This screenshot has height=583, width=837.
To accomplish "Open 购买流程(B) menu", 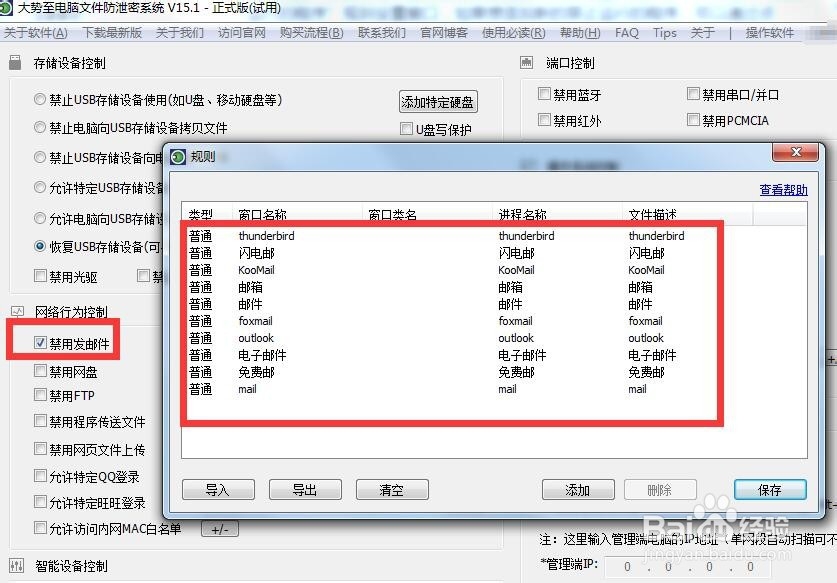I will (x=312, y=33).
